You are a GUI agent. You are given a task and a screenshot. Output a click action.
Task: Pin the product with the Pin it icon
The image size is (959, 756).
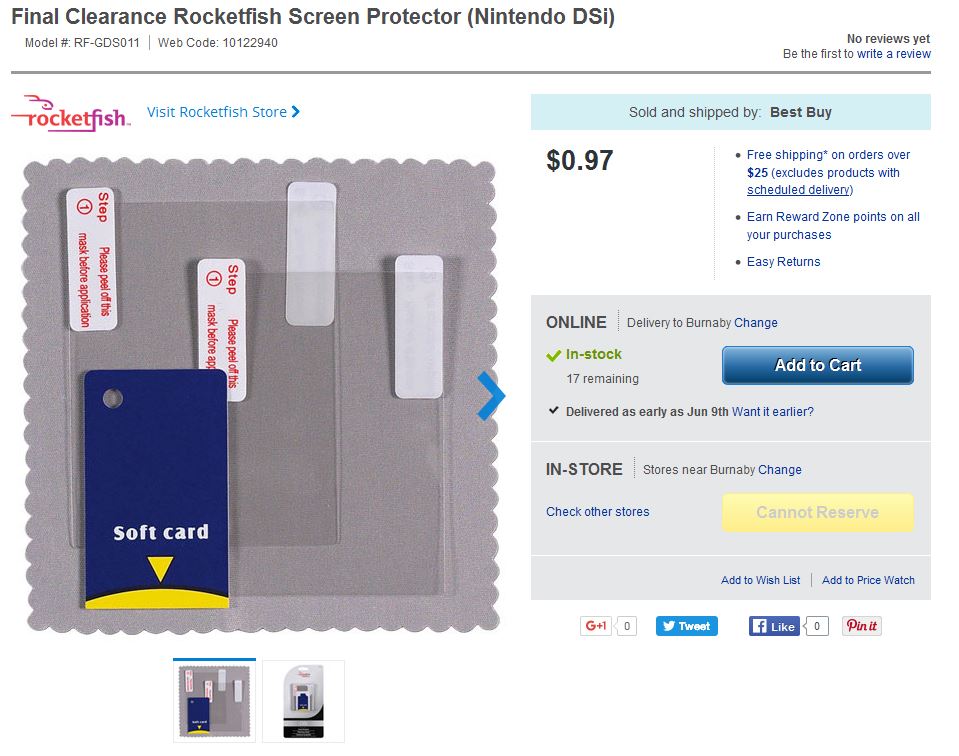860,625
